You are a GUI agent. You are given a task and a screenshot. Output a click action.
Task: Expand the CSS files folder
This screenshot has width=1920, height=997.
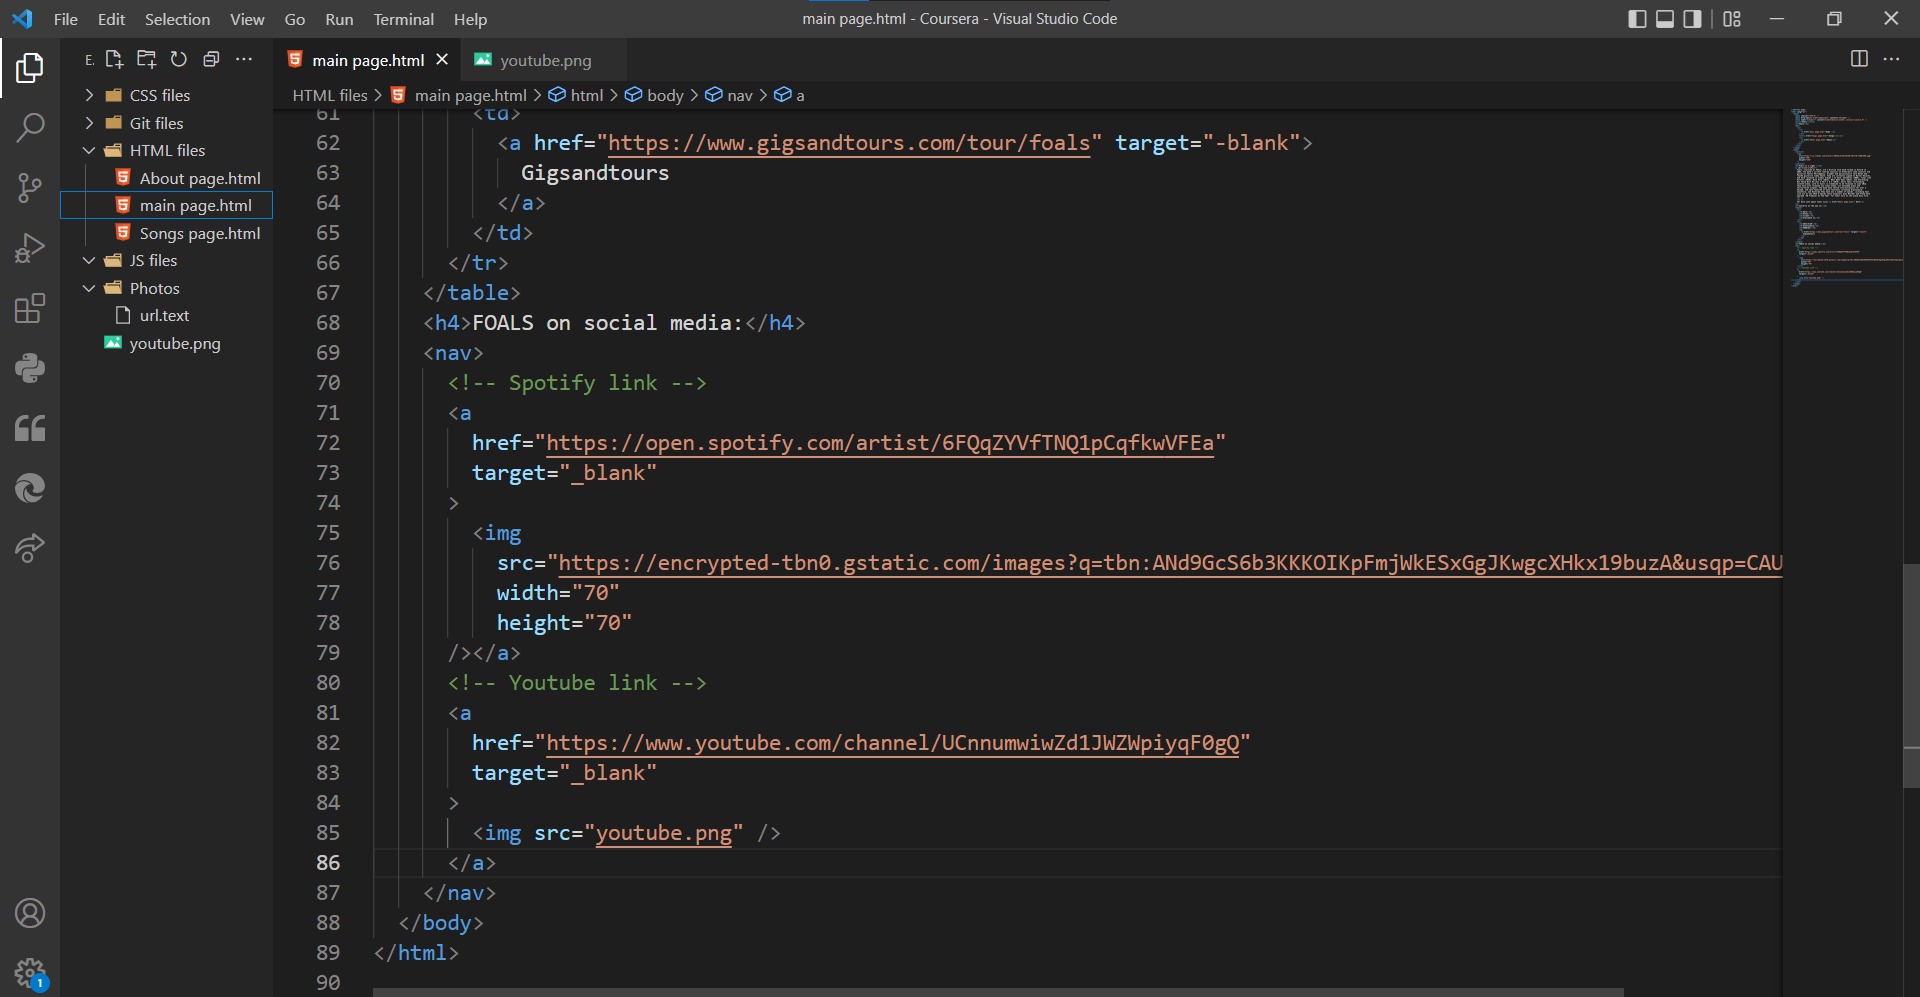tap(159, 95)
